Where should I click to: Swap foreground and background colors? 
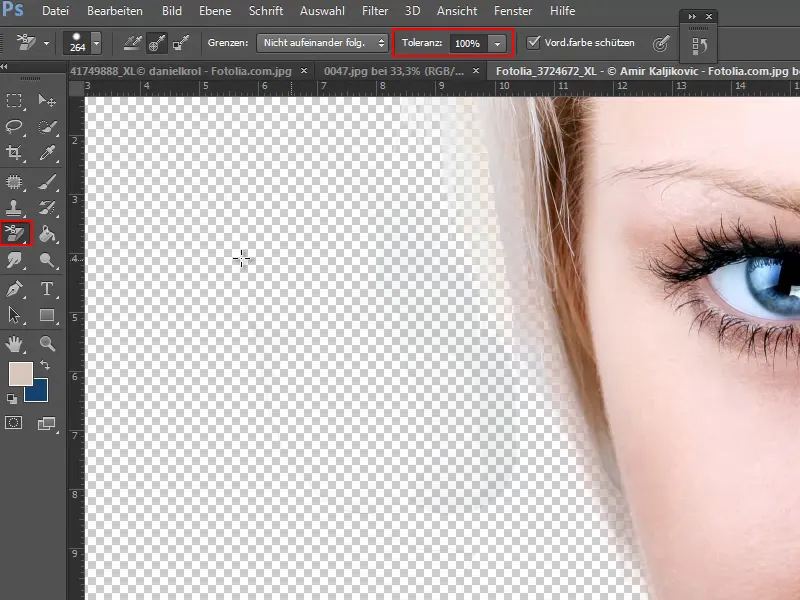point(45,365)
